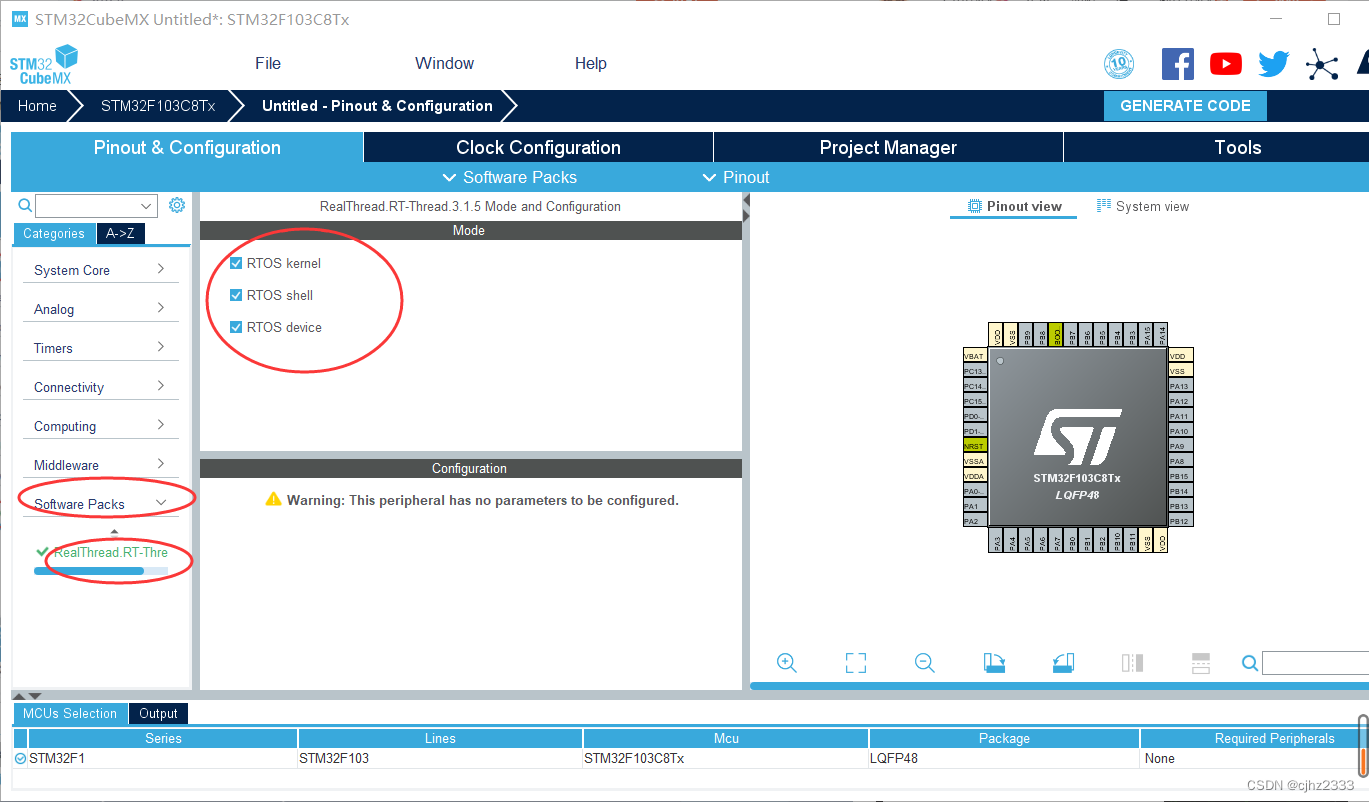Click MCU row status icon beside STM32F1
The height and width of the screenshot is (802, 1369).
(21, 759)
